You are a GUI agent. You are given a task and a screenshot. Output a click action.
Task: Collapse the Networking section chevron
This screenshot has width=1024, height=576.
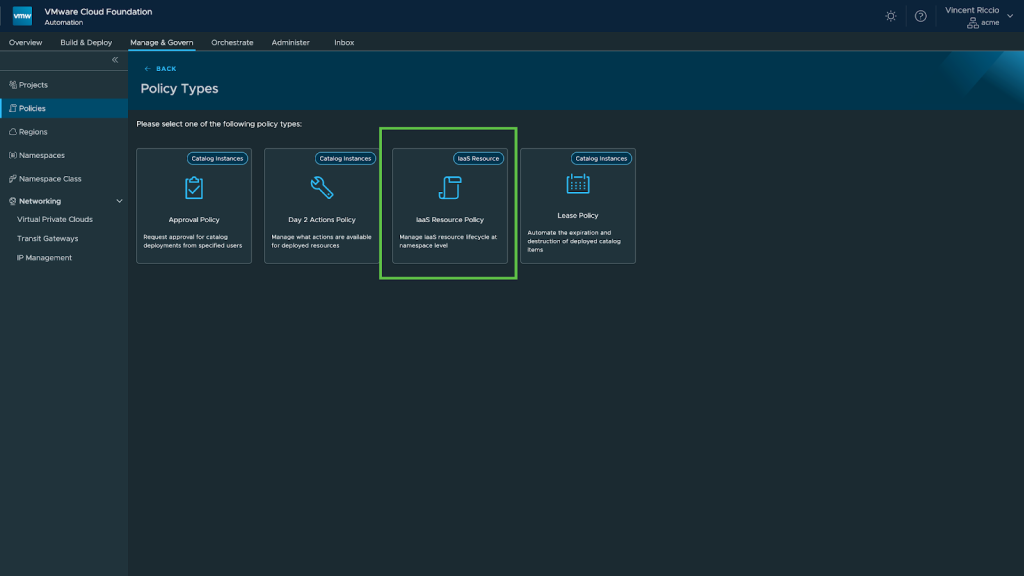pyautogui.click(x=120, y=201)
